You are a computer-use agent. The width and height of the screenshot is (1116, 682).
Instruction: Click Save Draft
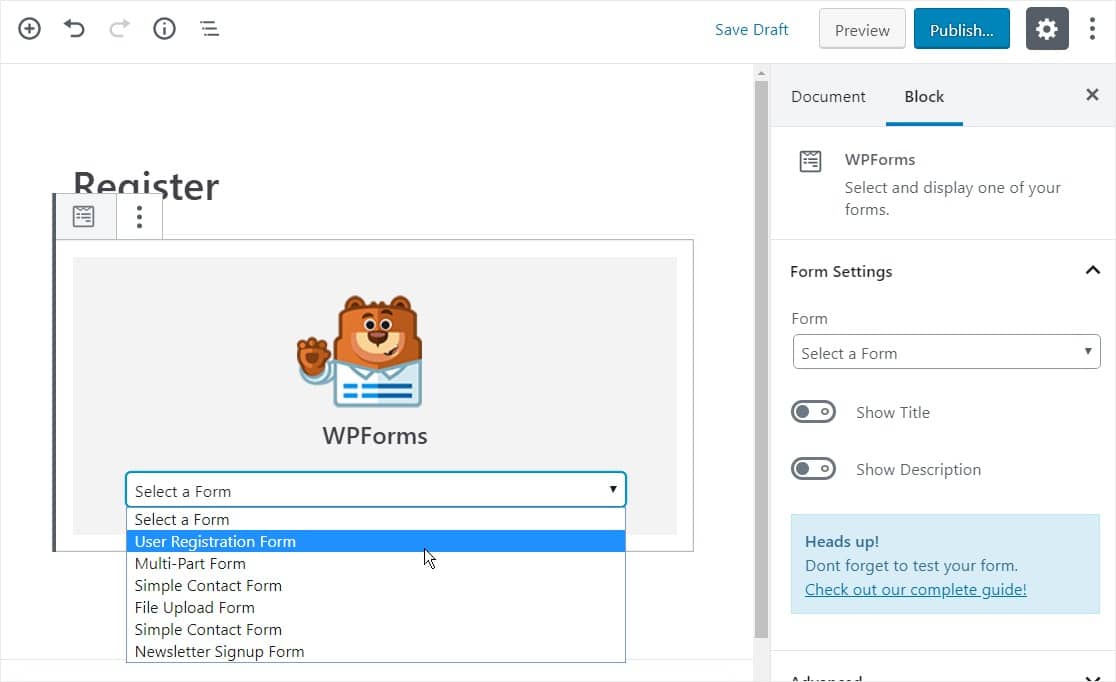point(752,29)
